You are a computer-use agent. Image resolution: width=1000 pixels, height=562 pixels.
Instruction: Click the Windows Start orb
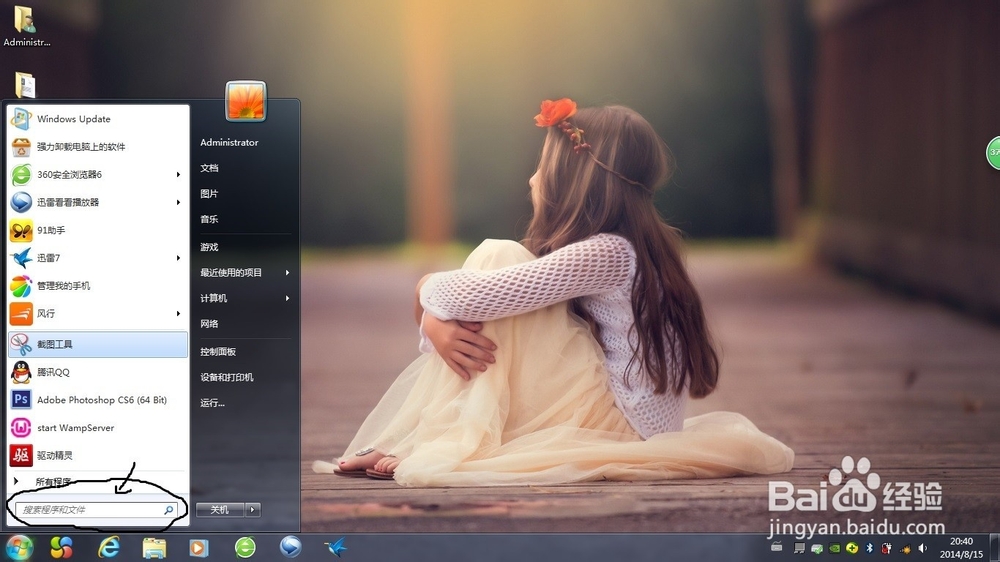[18, 547]
